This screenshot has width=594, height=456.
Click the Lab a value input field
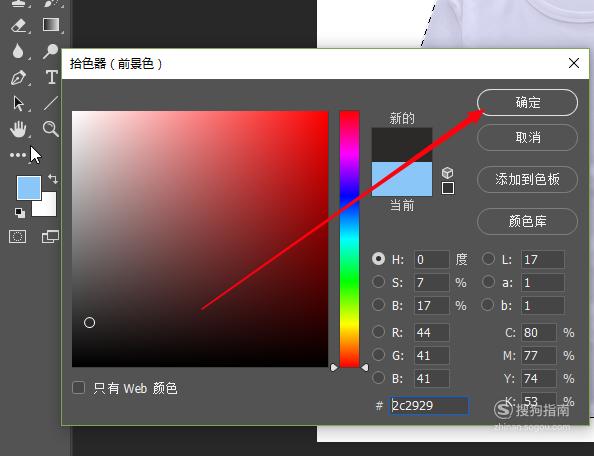pos(543,283)
